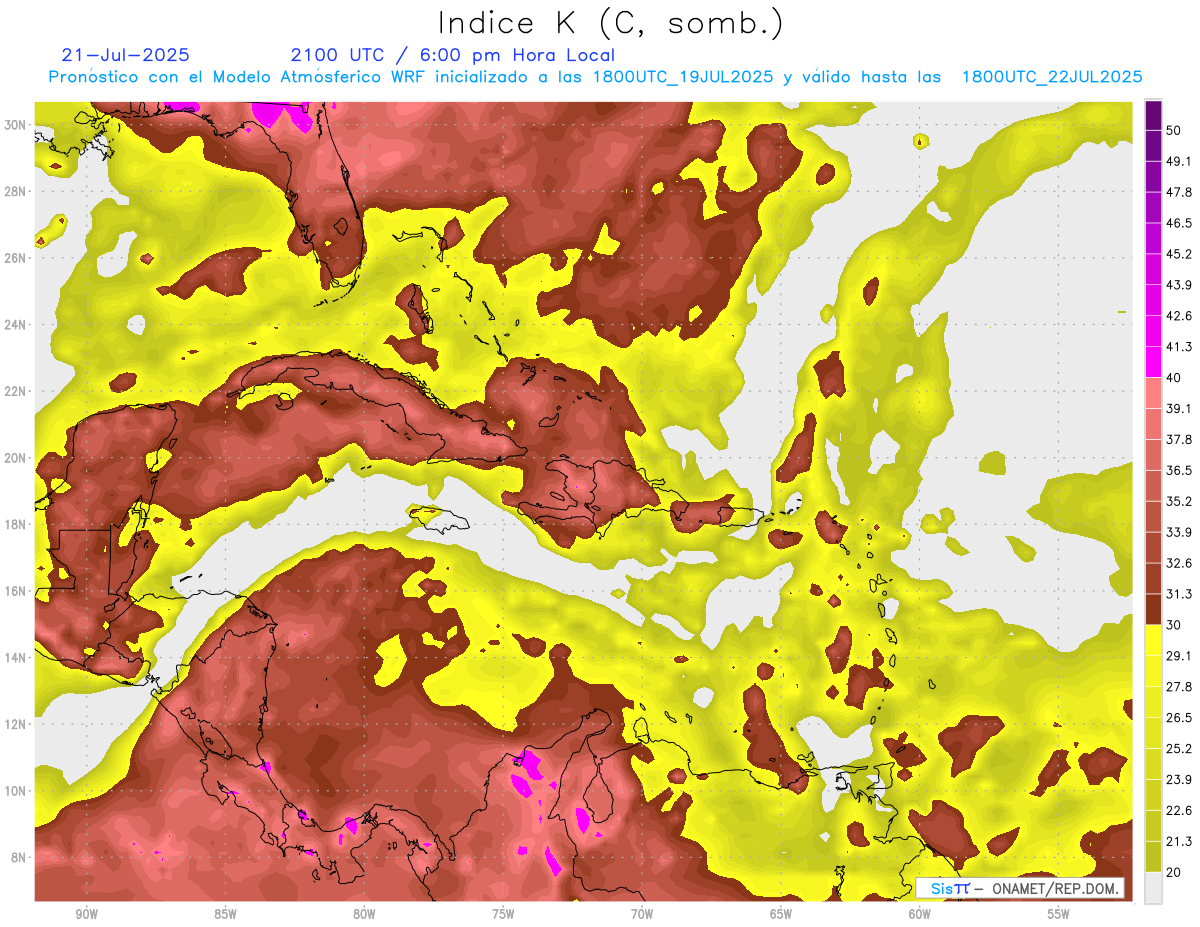
Task: Click the 18N latitude axis label
Action: click(17, 524)
